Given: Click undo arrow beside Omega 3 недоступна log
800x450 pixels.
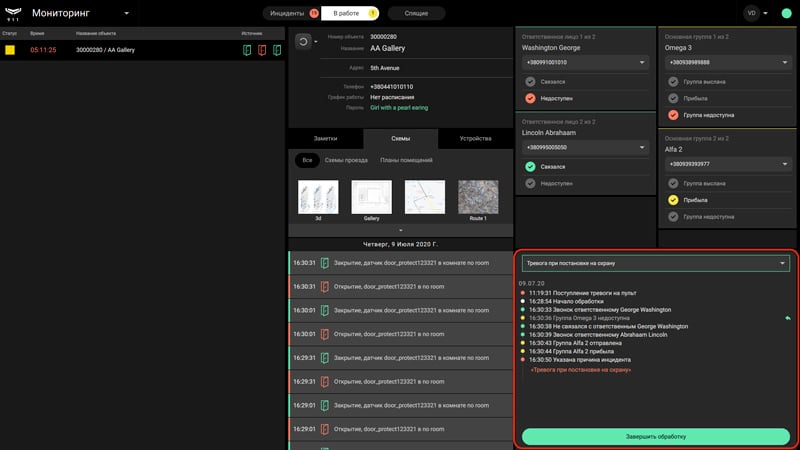Looking at the screenshot, I should [788, 318].
